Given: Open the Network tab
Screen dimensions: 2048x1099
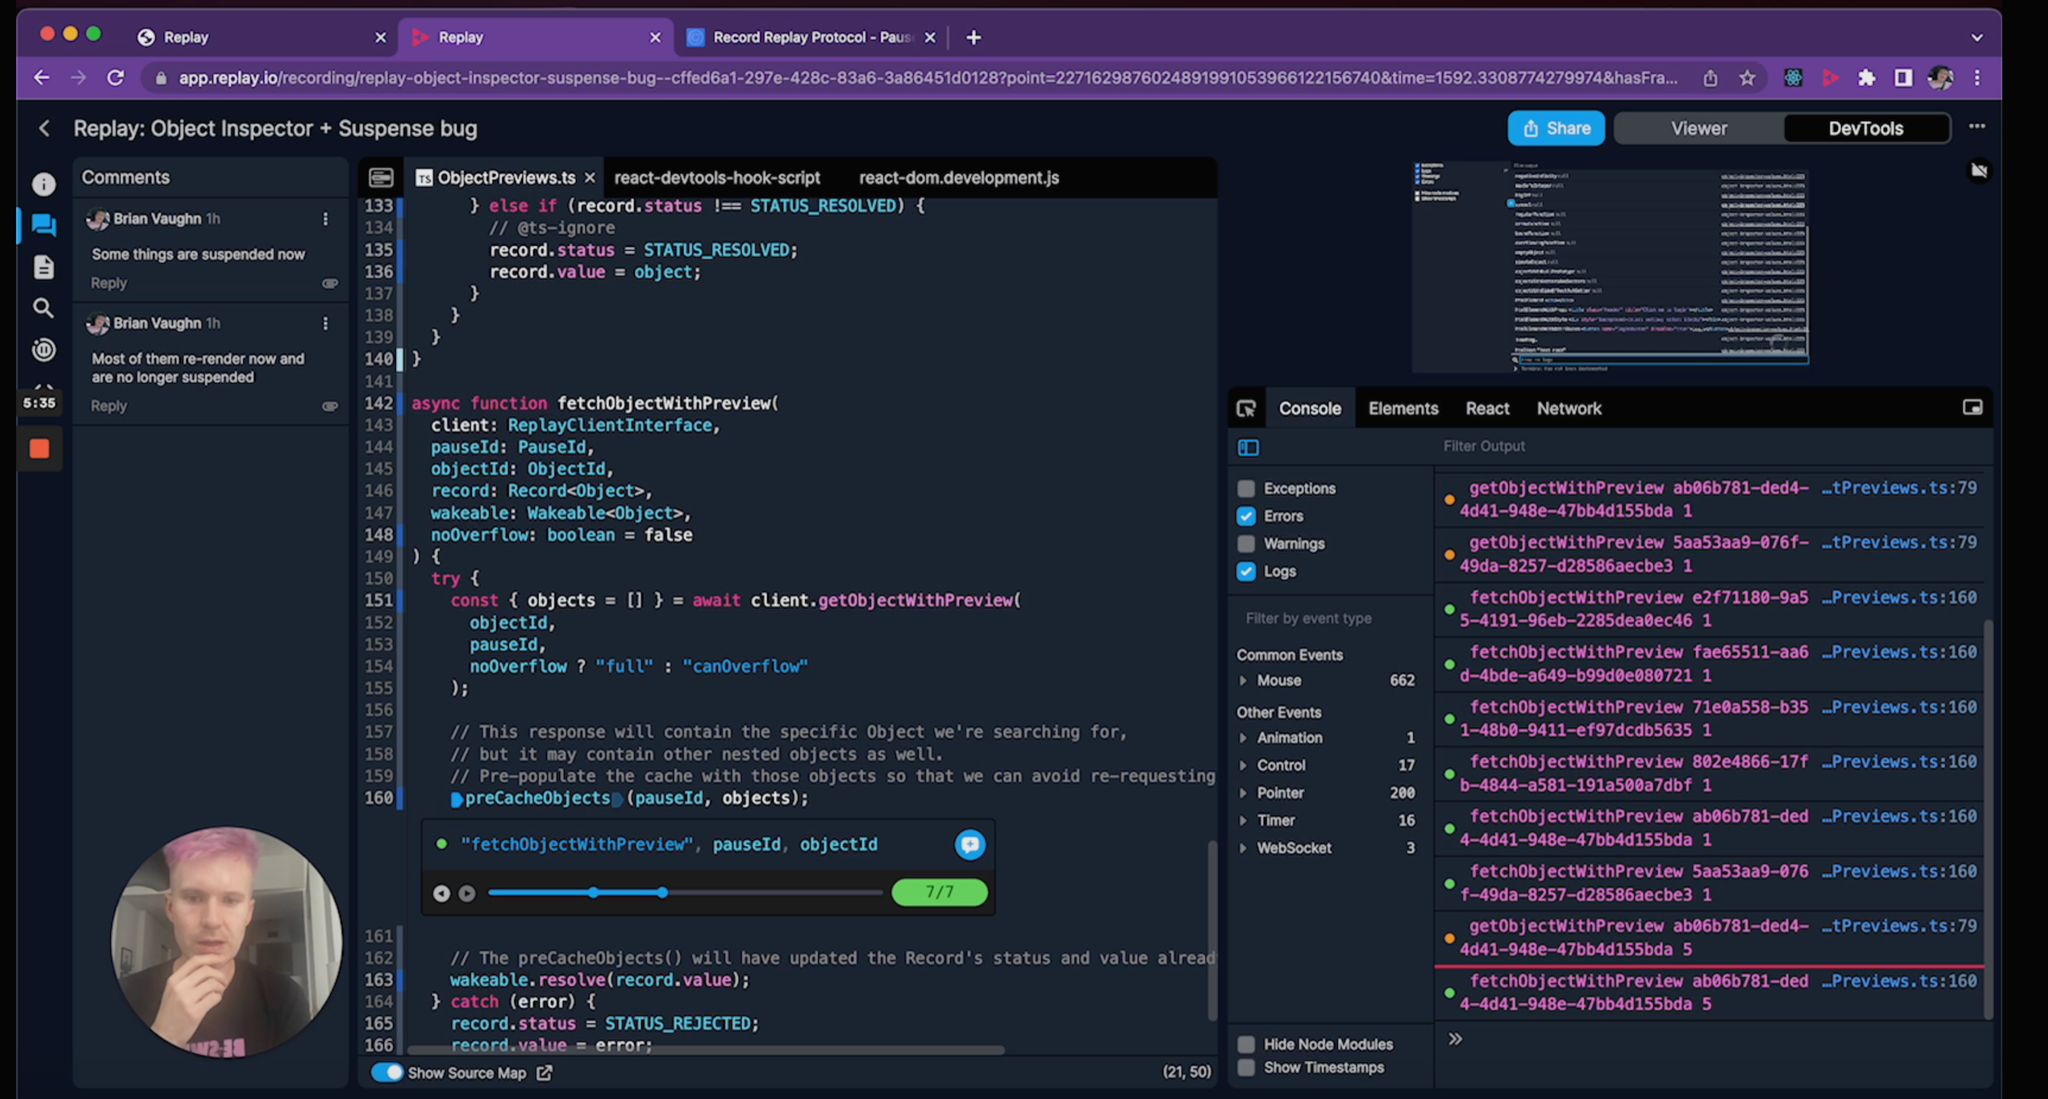Looking at the screenshot, I should (x=1569, y=408).
